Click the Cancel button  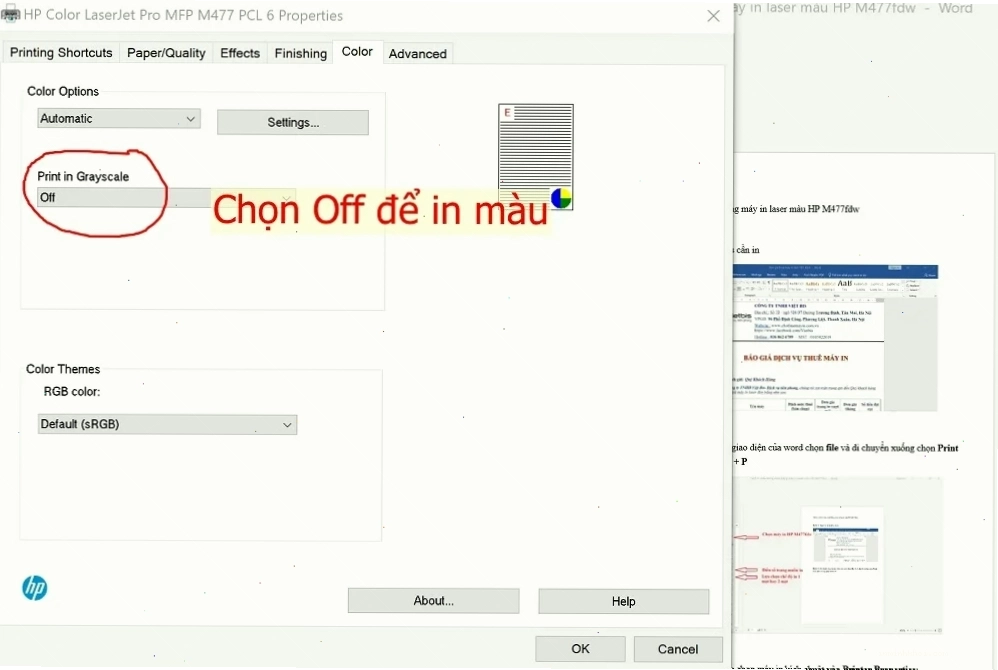678,649
